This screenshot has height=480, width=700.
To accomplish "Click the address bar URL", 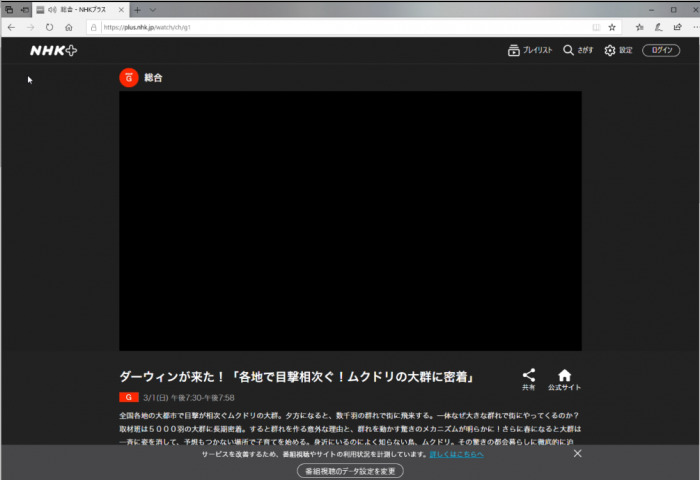I will click(147, 27).
